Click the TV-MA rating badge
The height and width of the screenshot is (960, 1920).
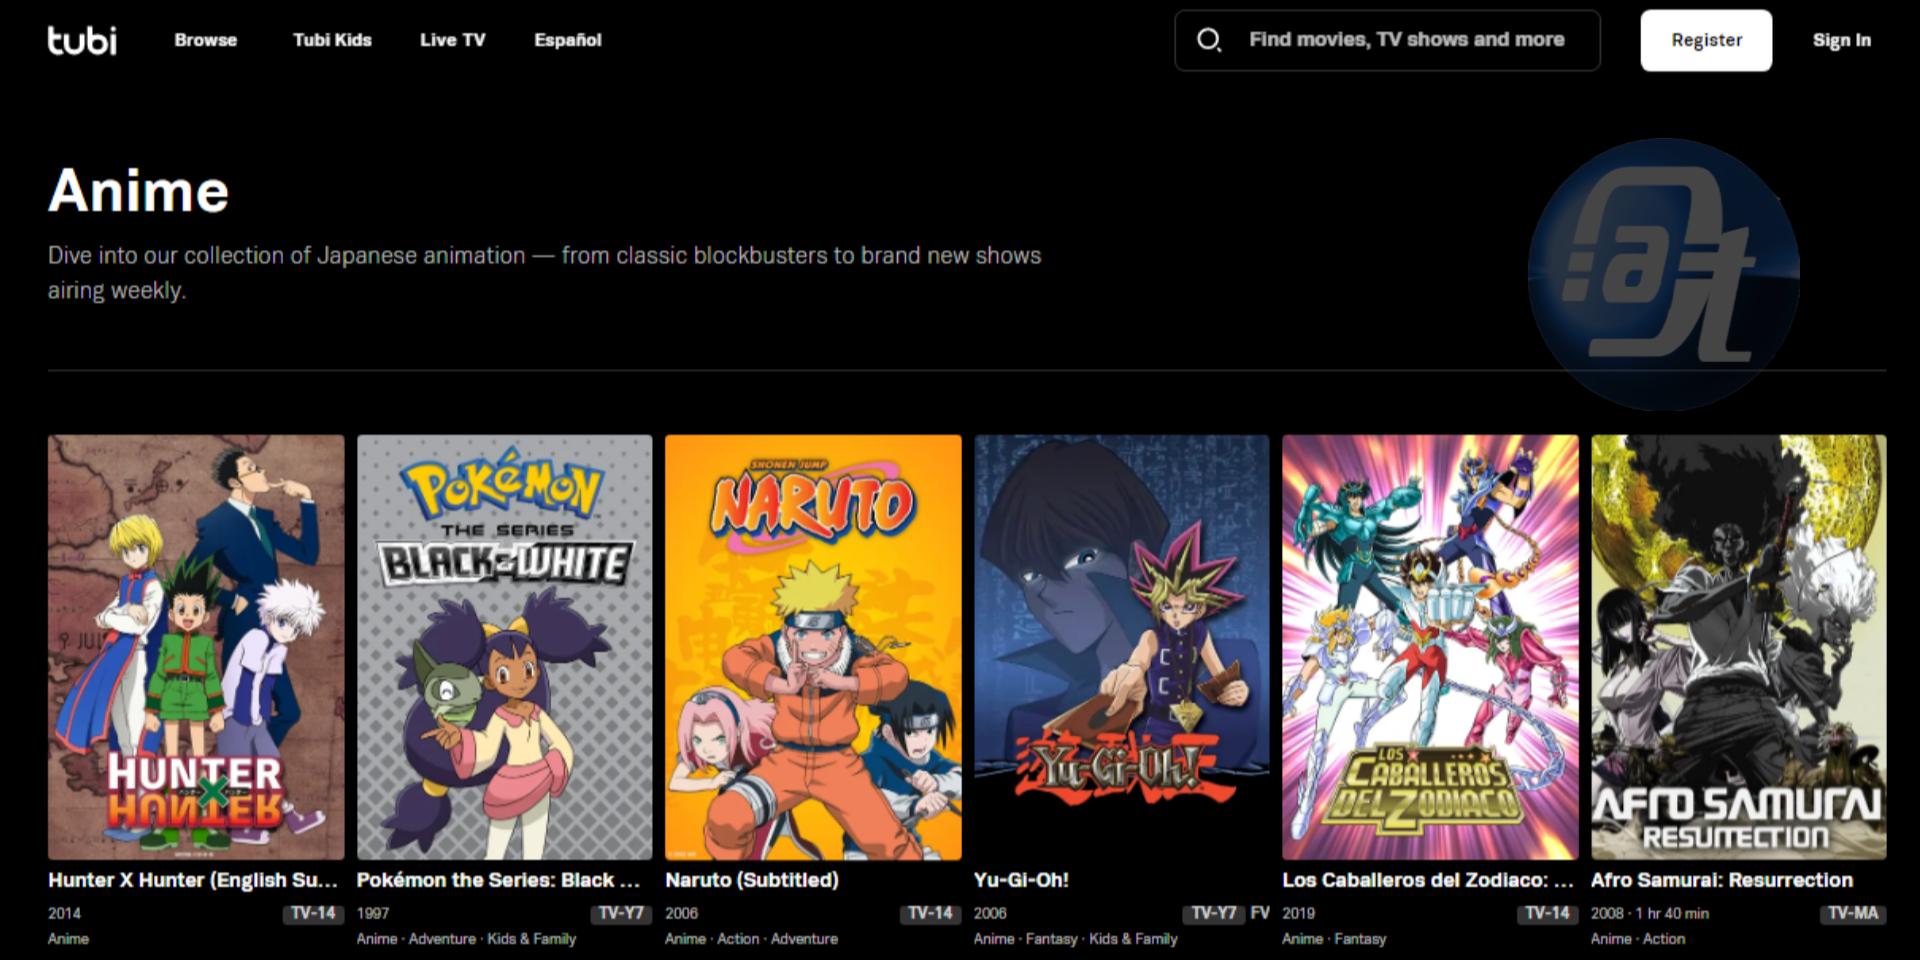coord(1853,913)
